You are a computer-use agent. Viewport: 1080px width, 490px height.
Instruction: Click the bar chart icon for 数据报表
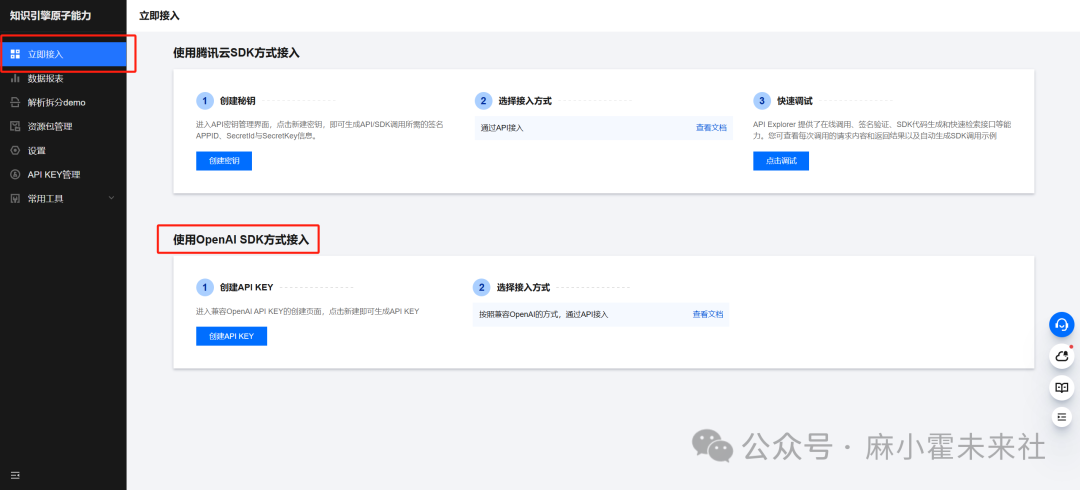(x=15, y=79)
